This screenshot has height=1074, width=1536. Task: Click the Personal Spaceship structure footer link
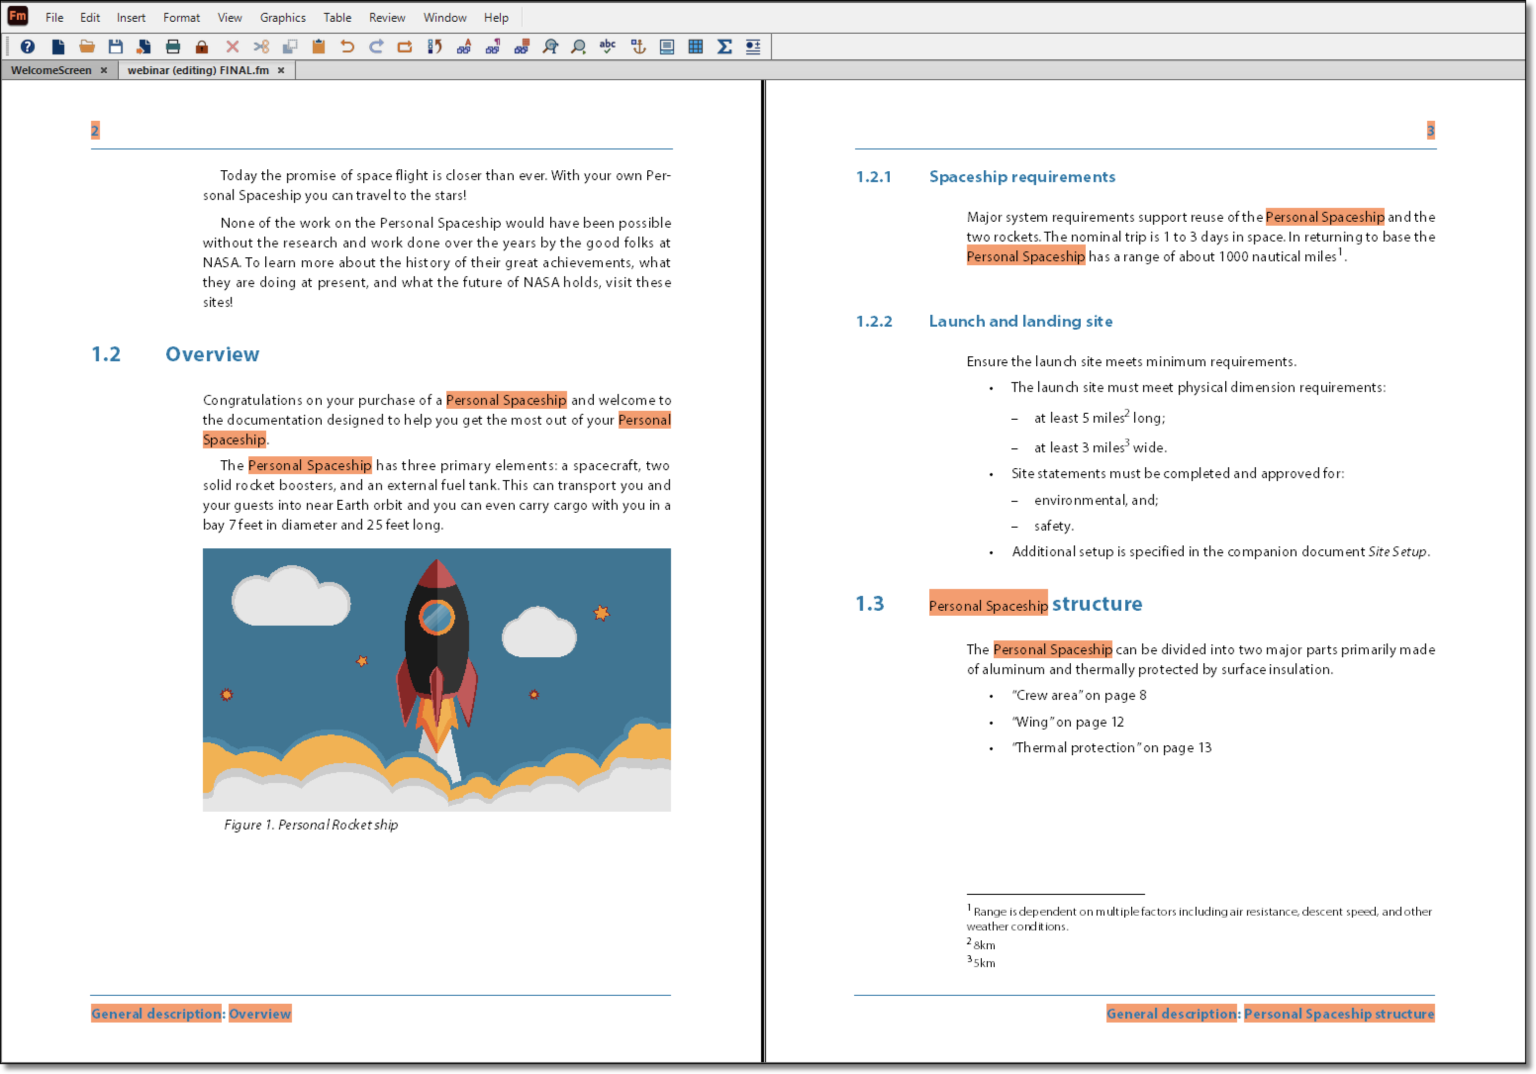[x=1339, y=1013]
